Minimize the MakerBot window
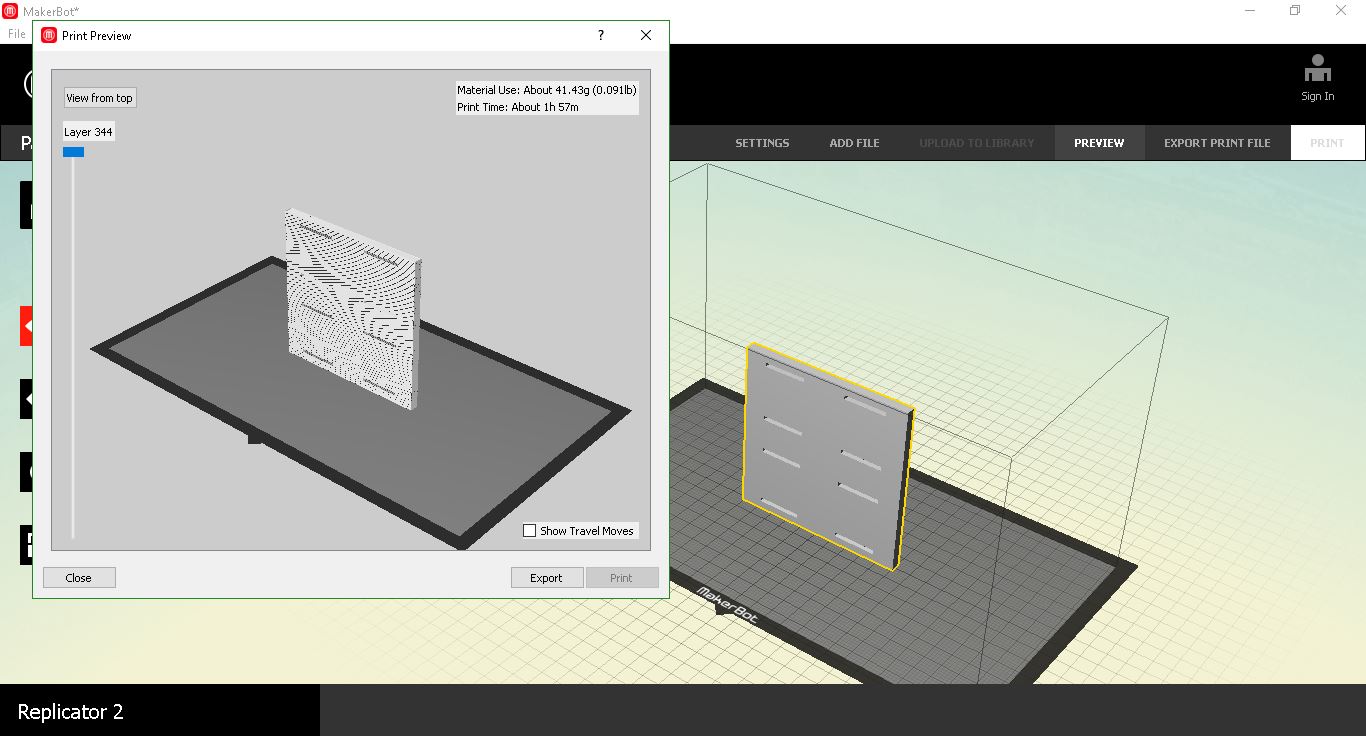This screenshot has height=736, width=1366. pos(1251,11)
